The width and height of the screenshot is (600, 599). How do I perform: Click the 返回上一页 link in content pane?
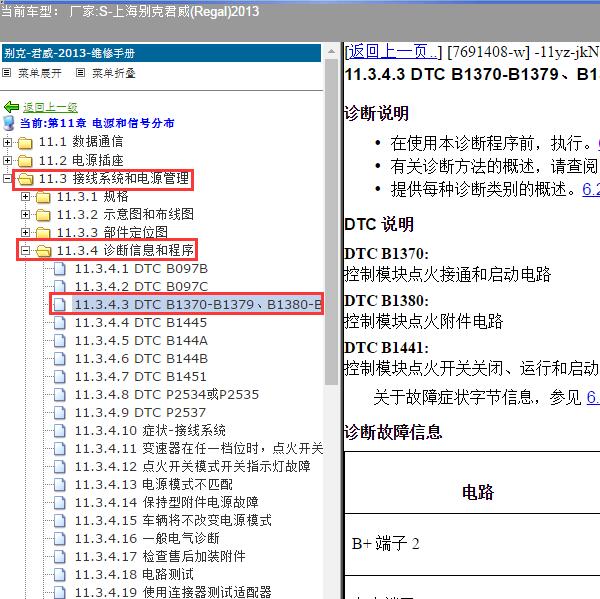click(393, 52)
